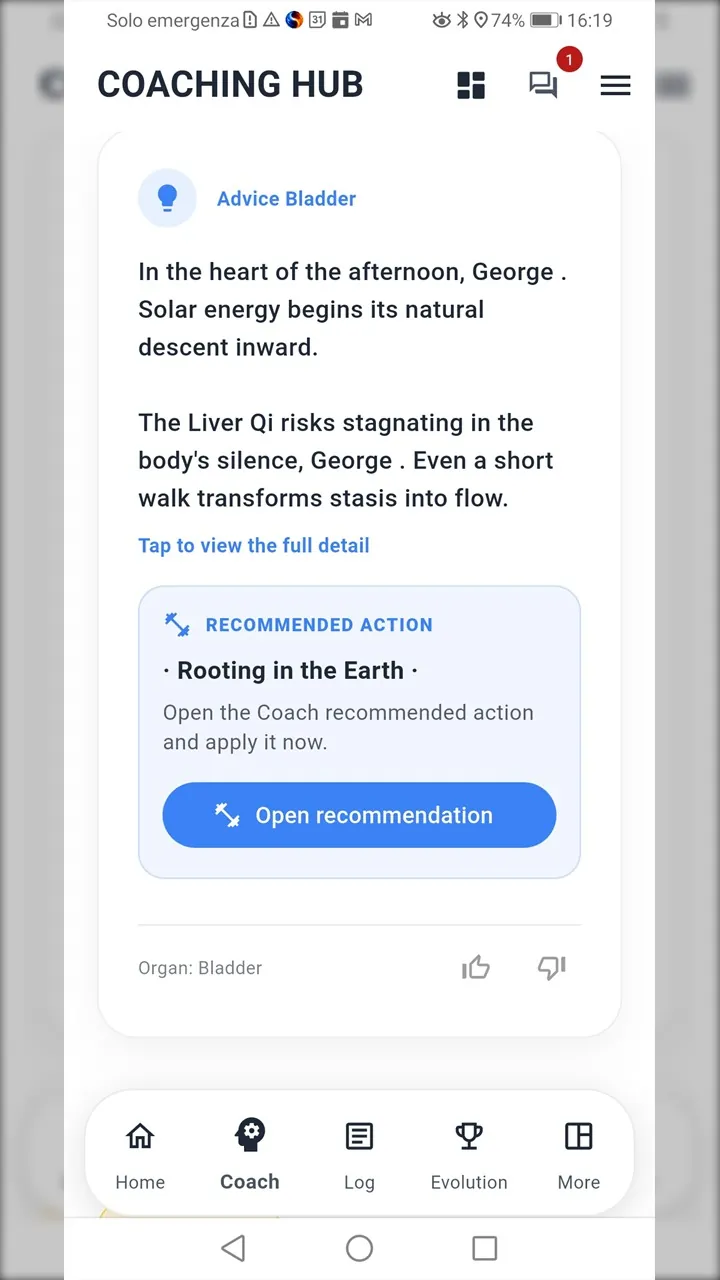
Task: Tap the Rooting in the Earth title
Action: coord(290,670)
